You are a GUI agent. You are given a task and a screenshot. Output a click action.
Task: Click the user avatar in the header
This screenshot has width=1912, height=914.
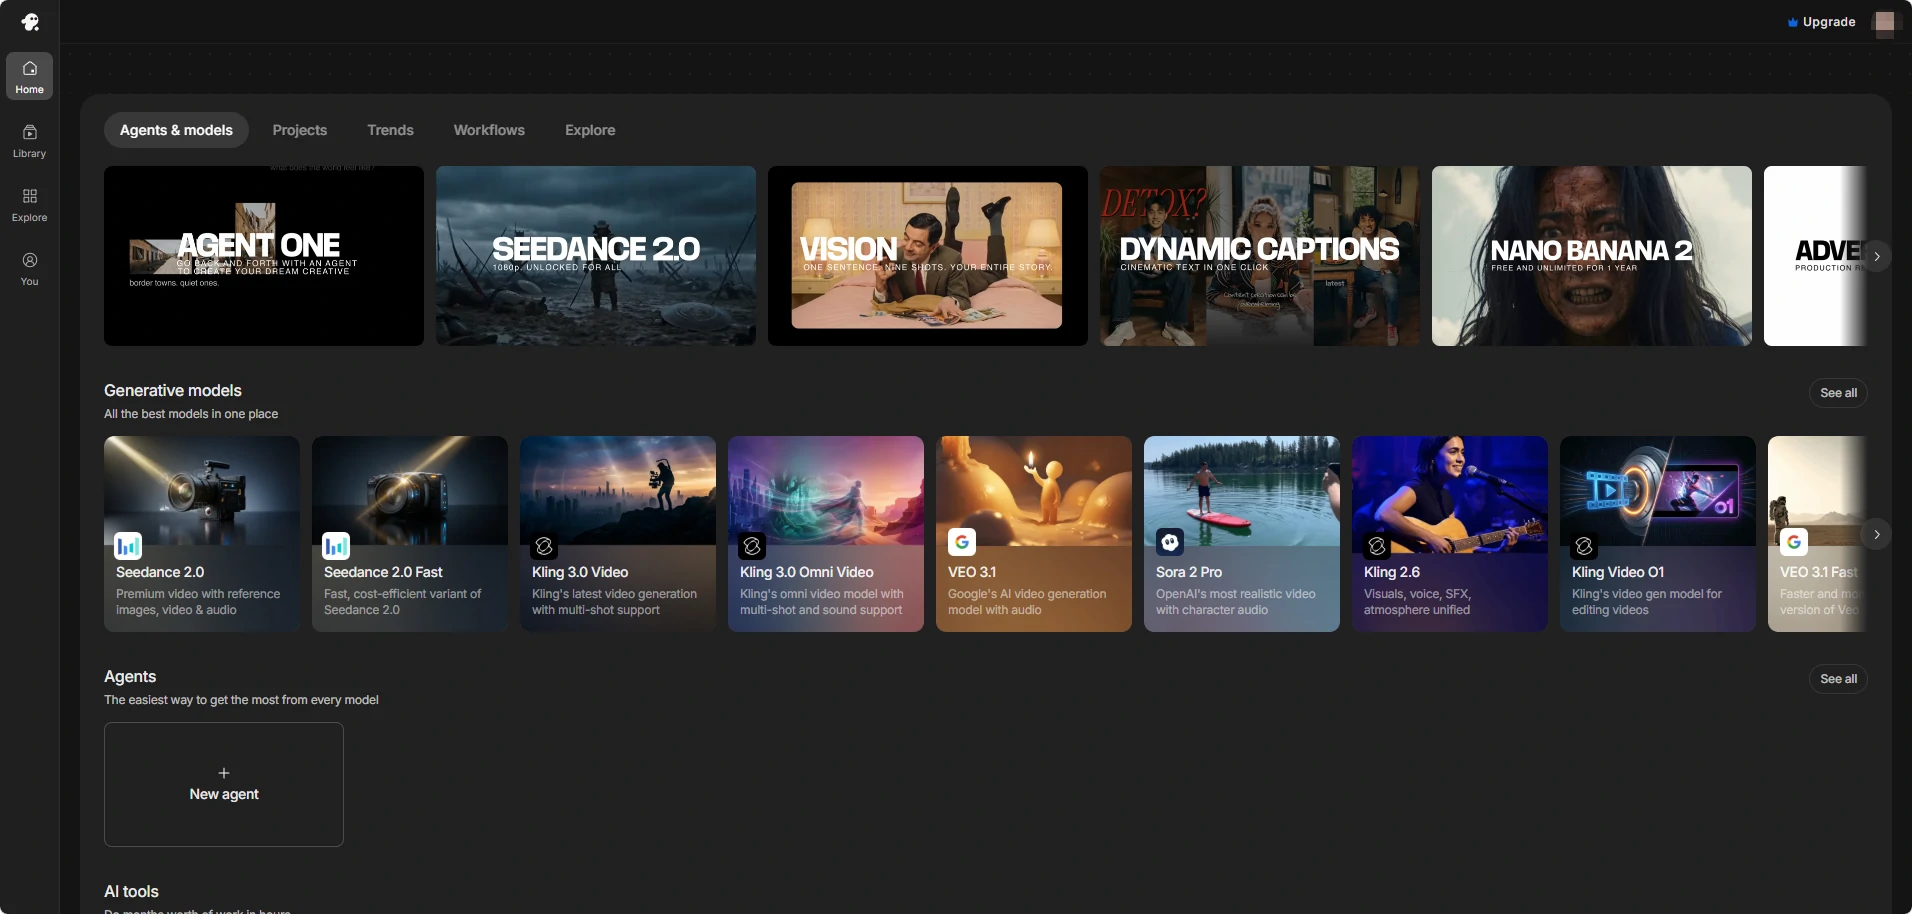tap(1885, 22)
